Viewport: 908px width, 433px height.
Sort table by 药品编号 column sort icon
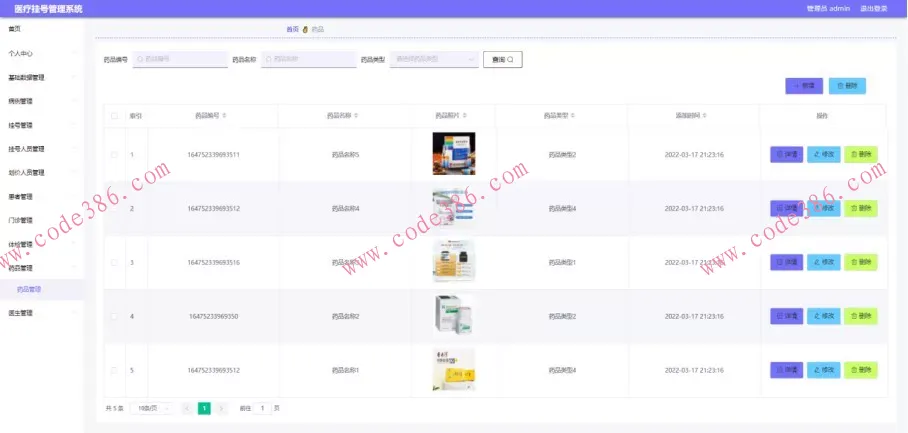point(224,116)
